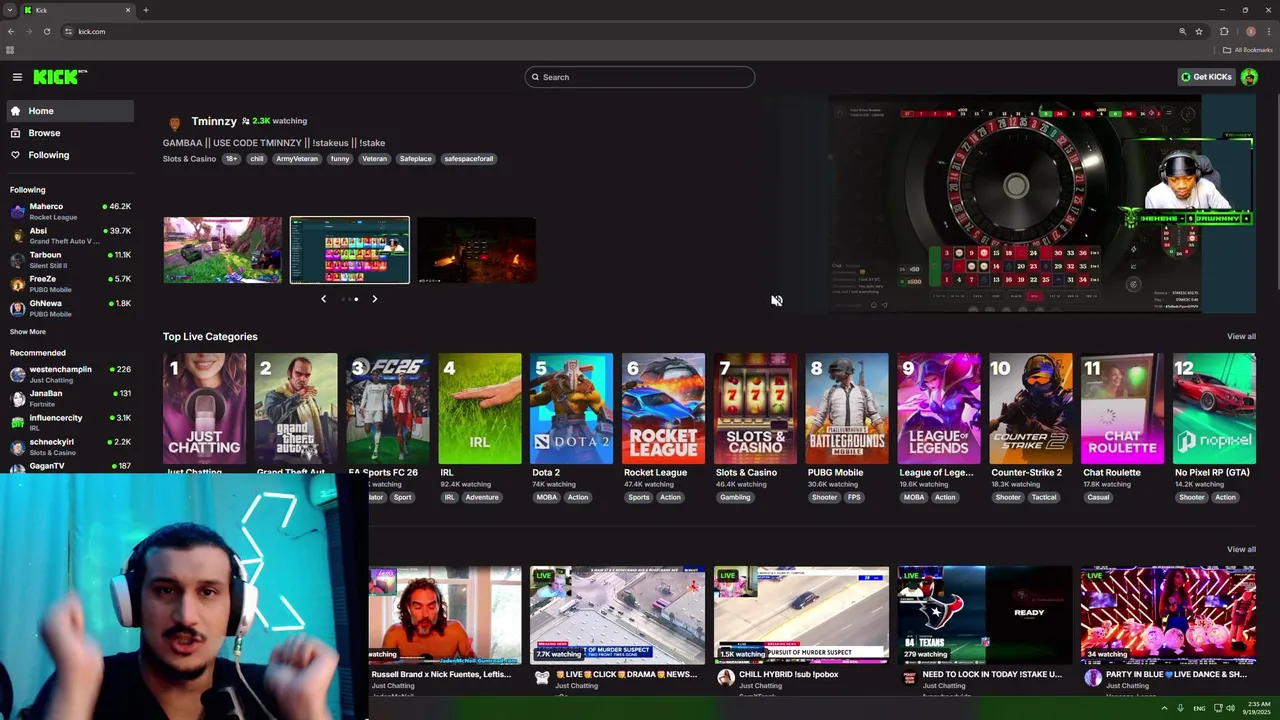Open the tab search dropdown arrow
Viewport: 1280px width, 720px height.
9,10
